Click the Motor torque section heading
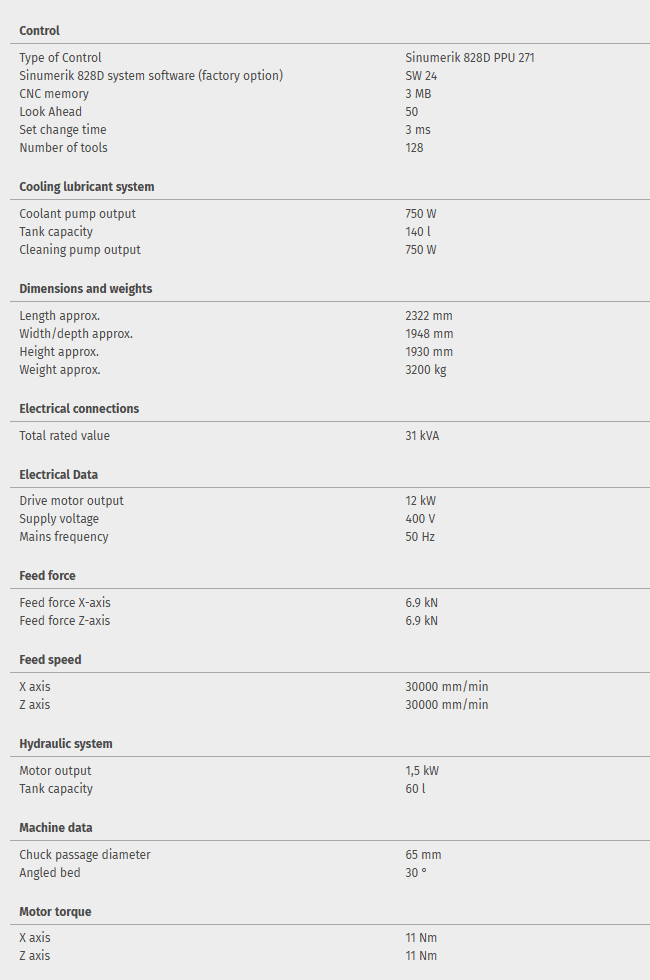This screenshot has height=980, width=650. pyautogui.click(x=55, y=912)
